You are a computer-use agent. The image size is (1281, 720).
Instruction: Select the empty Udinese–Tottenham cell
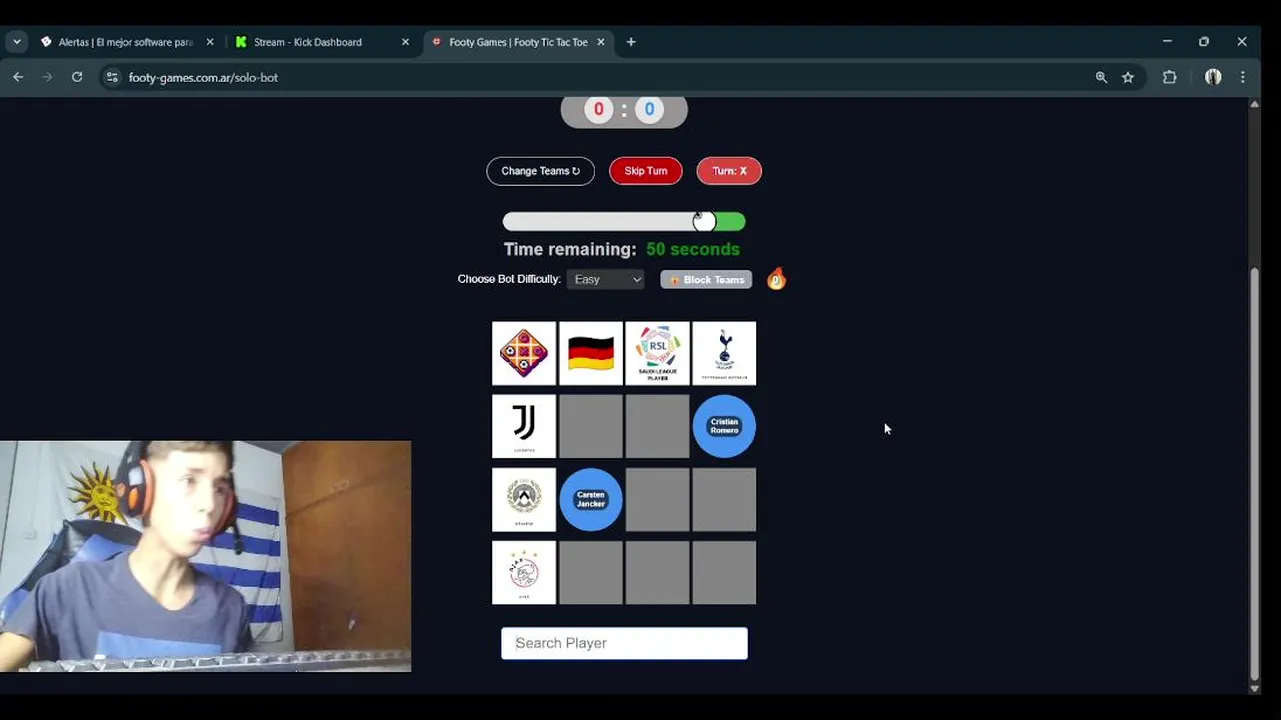point(724,499)
